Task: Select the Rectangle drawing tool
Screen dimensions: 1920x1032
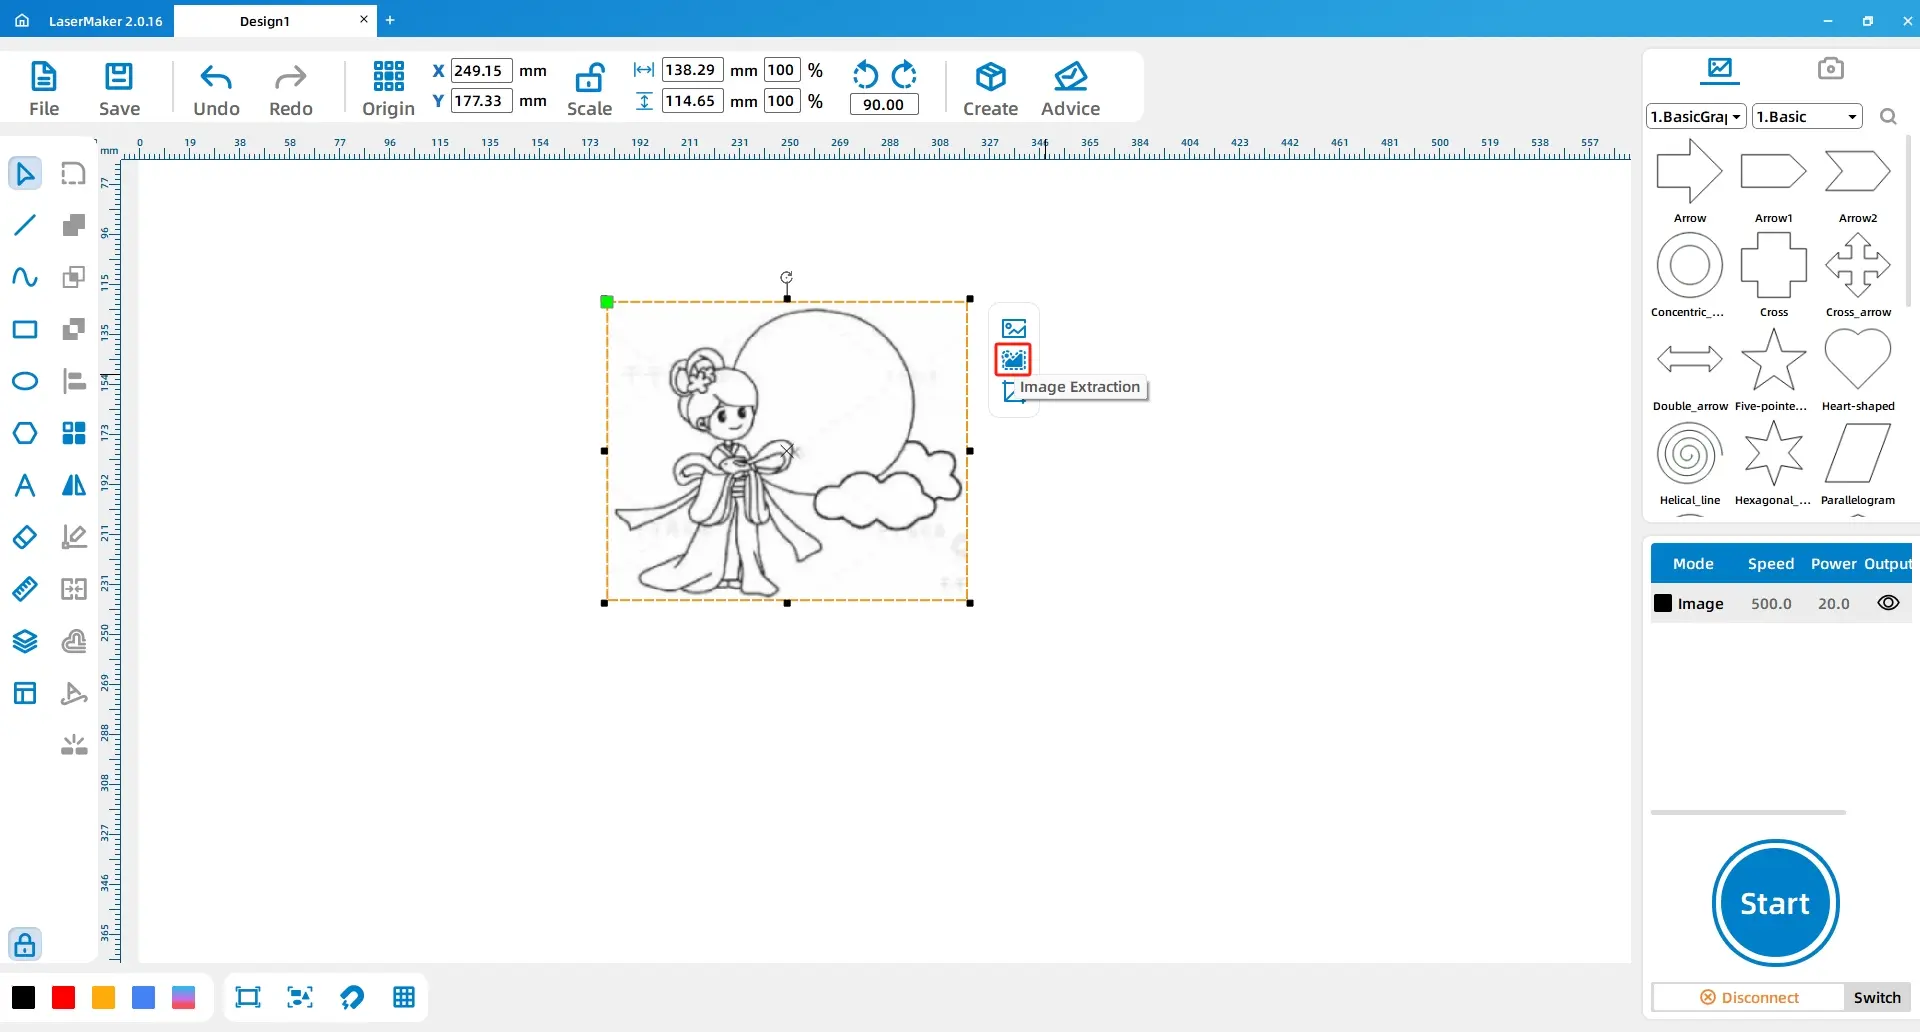Action: 25,329
